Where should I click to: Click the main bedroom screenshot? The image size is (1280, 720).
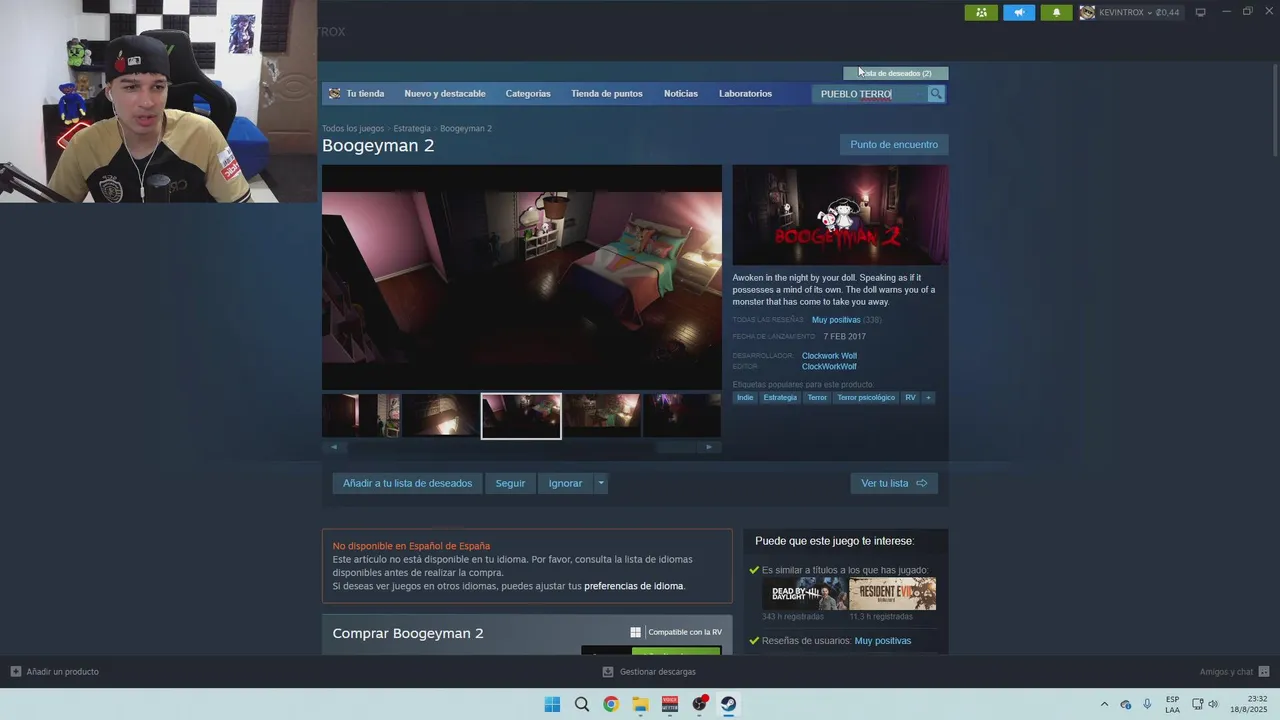[x=521, y=277]
